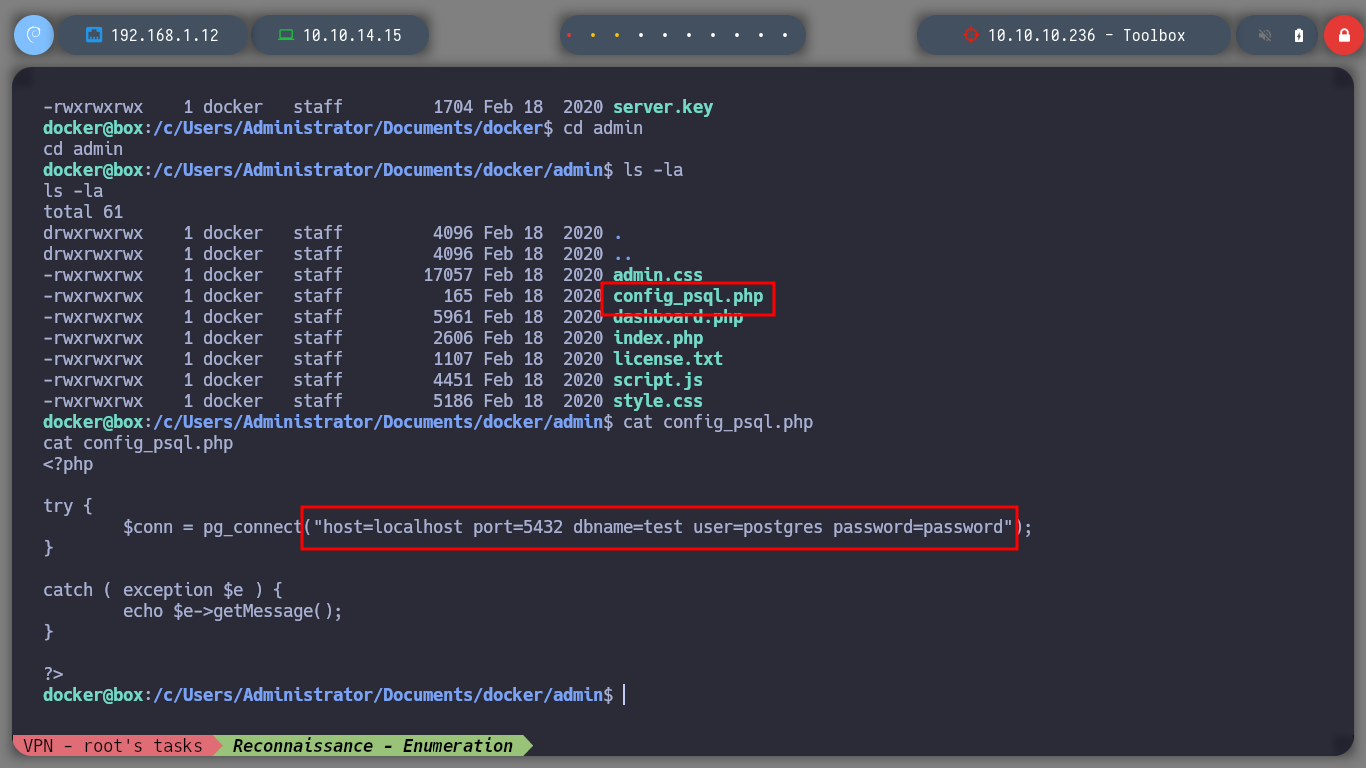
Task: Switch to the red workspace dot
Action: (x=569, y=35)
